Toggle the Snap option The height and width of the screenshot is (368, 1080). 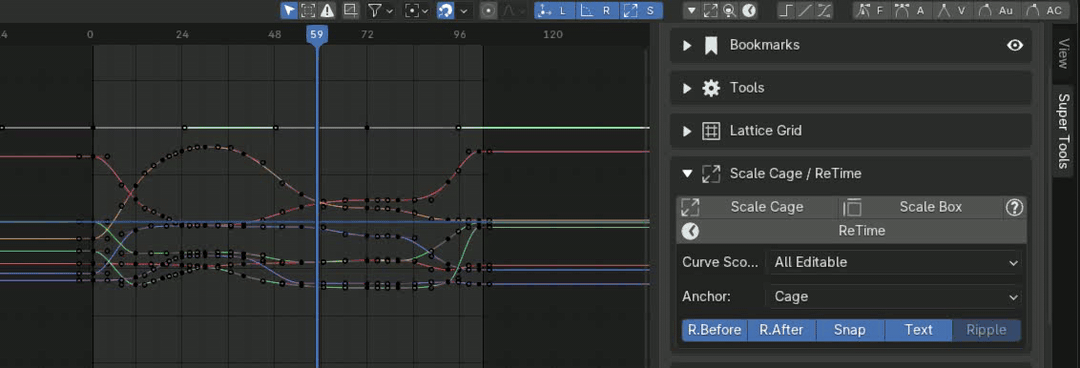(850, 330)
